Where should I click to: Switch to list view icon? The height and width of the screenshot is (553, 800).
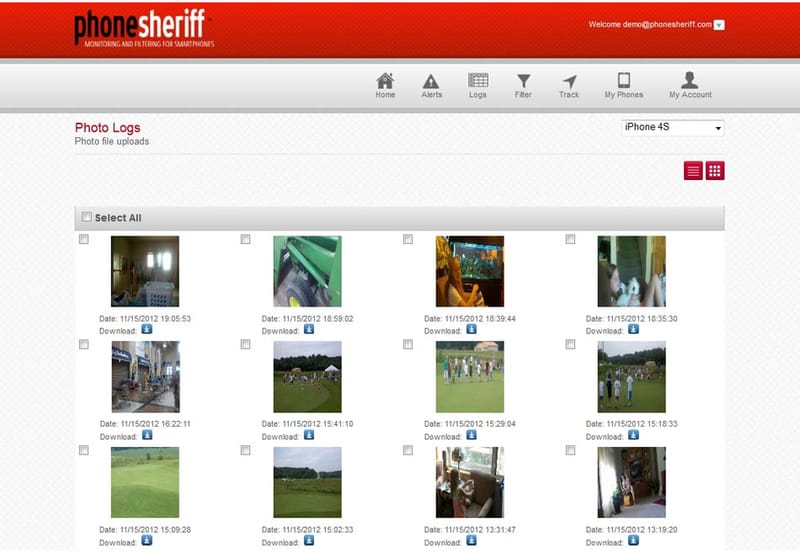coord(693,171)
